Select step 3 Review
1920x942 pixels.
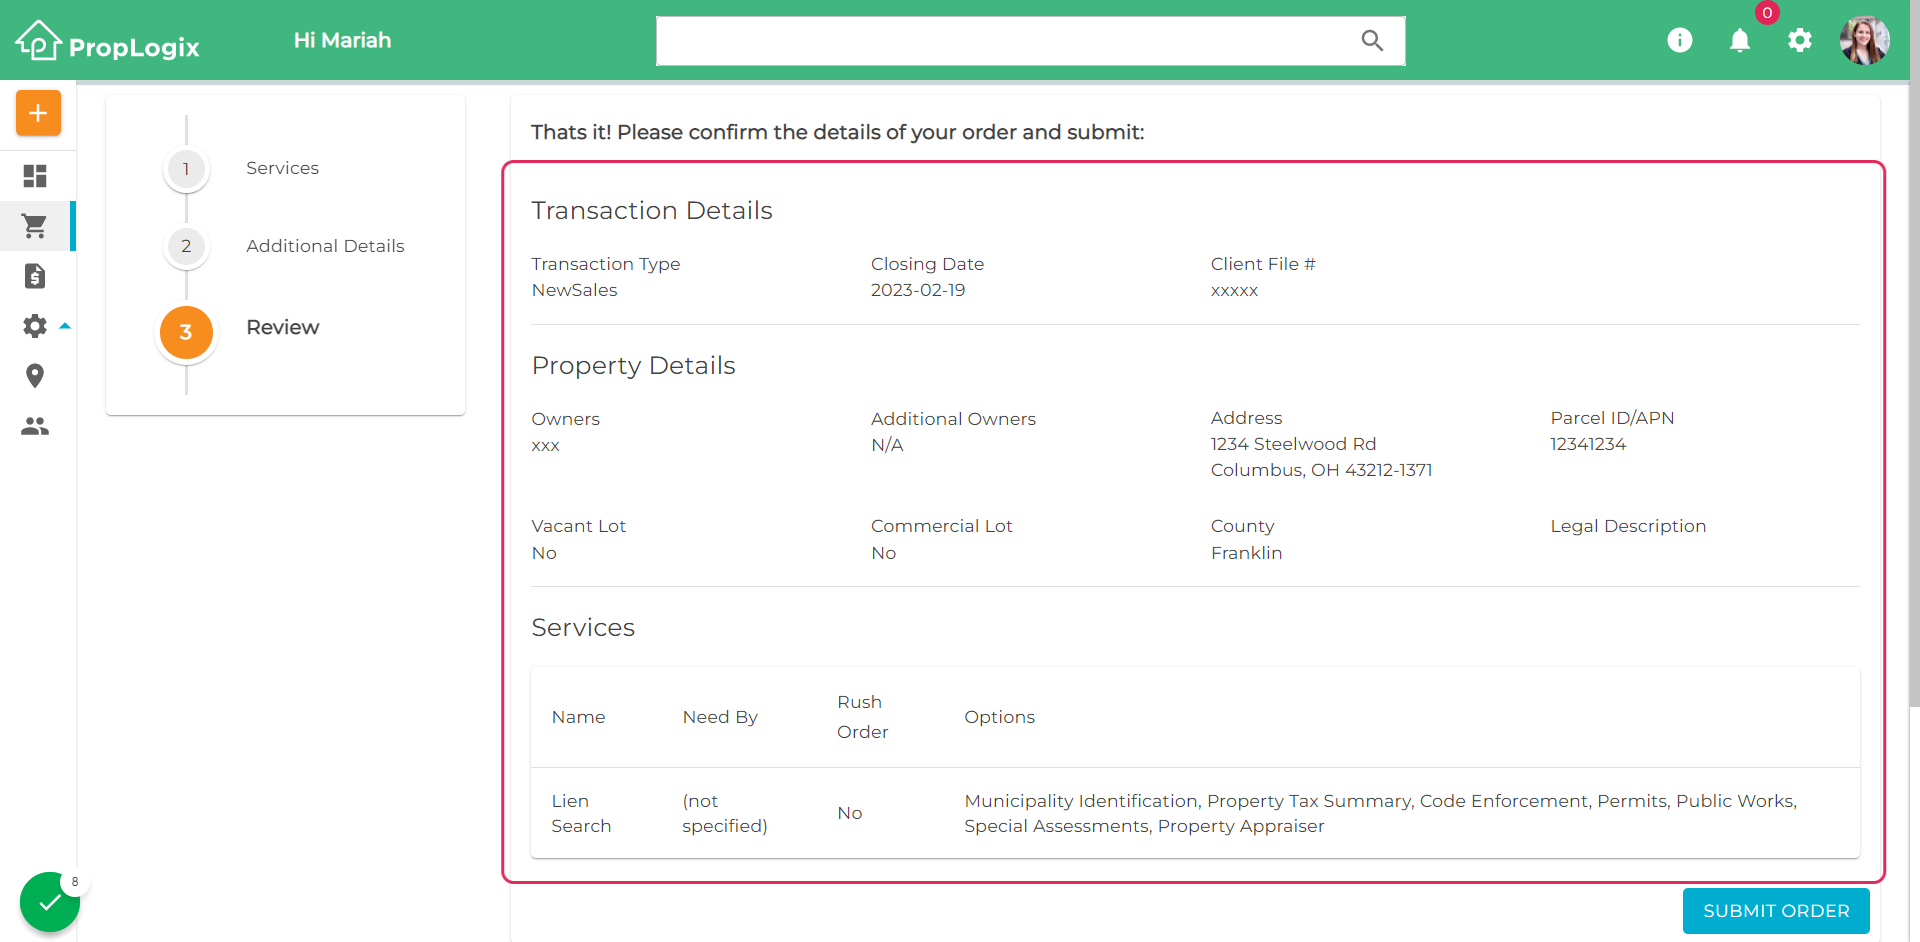186,332
